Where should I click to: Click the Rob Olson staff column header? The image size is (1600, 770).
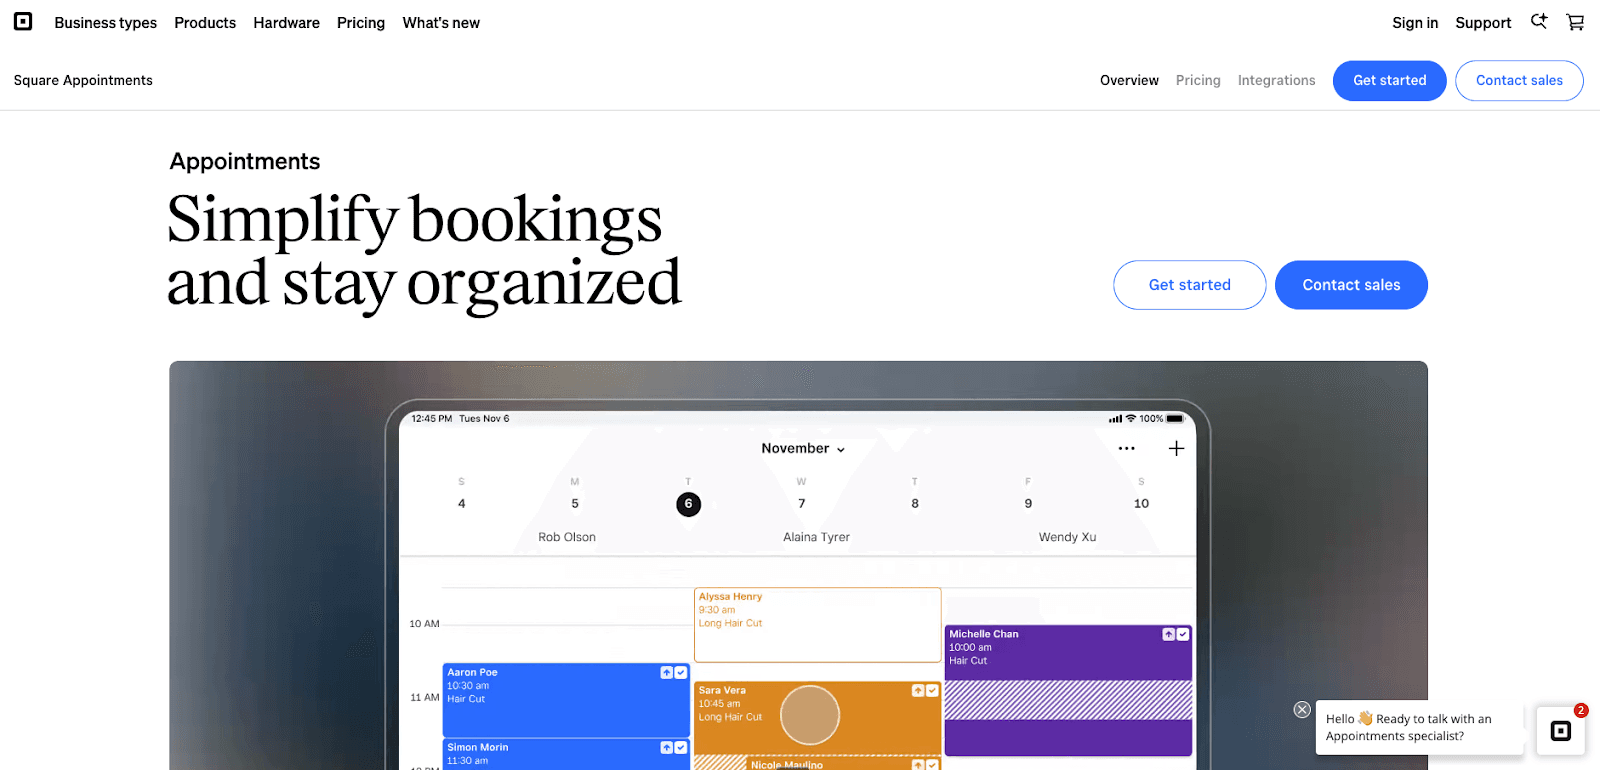click(x=567, y=537)
